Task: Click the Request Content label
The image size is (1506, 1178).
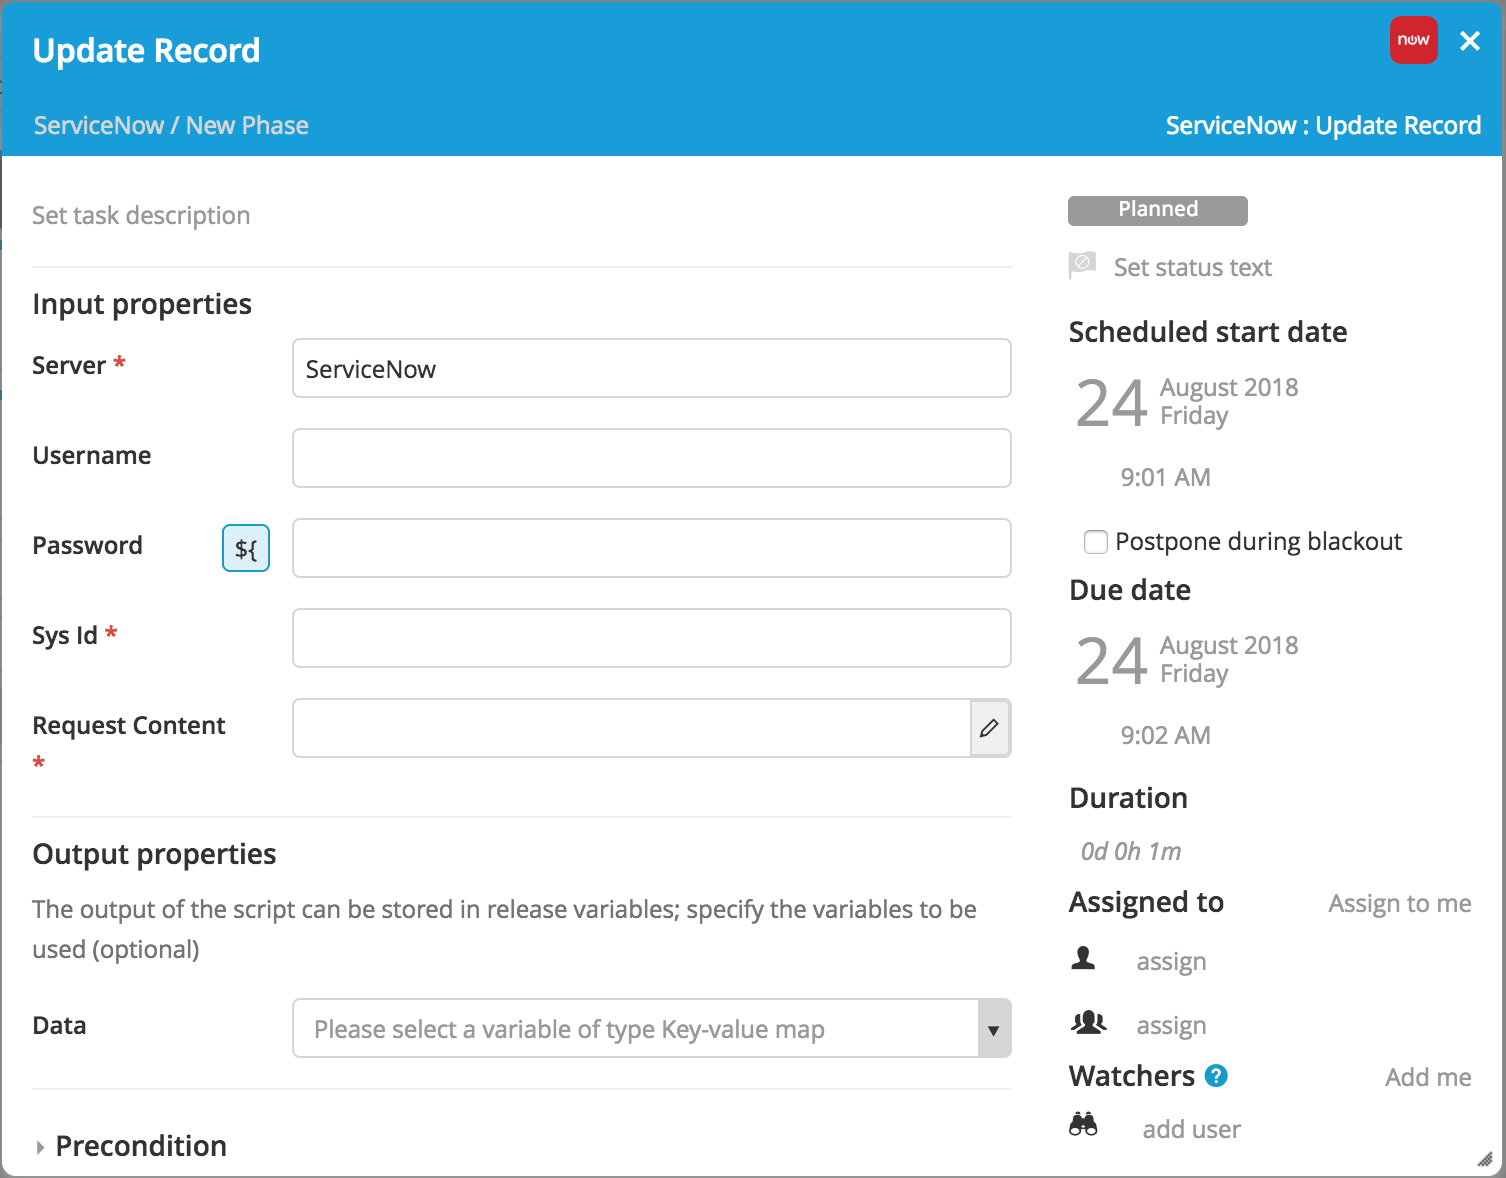Action: coord(129,725)
